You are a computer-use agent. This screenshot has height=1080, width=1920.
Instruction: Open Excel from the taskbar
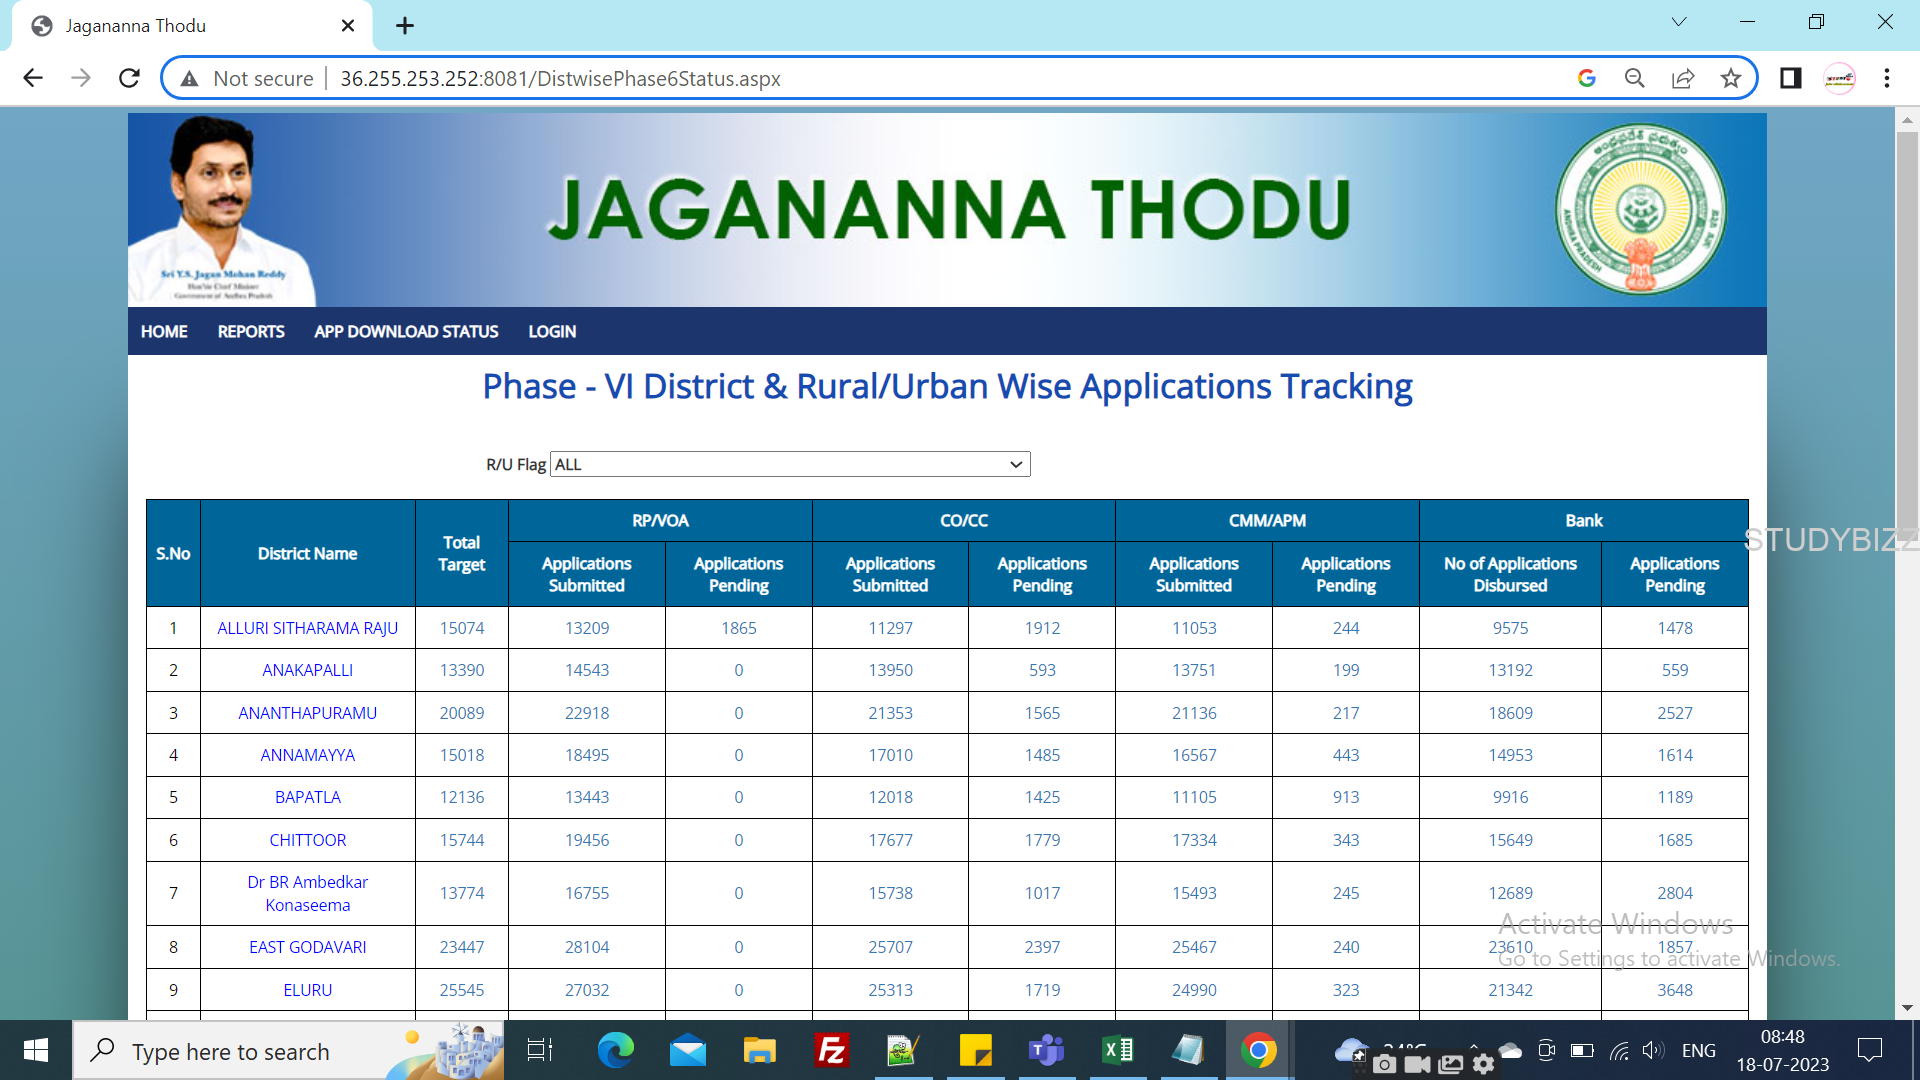coord(1117,1050)
